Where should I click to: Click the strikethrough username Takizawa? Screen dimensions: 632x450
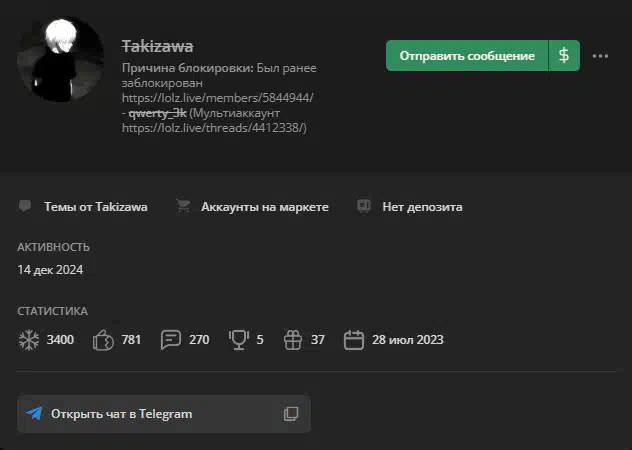158,46
